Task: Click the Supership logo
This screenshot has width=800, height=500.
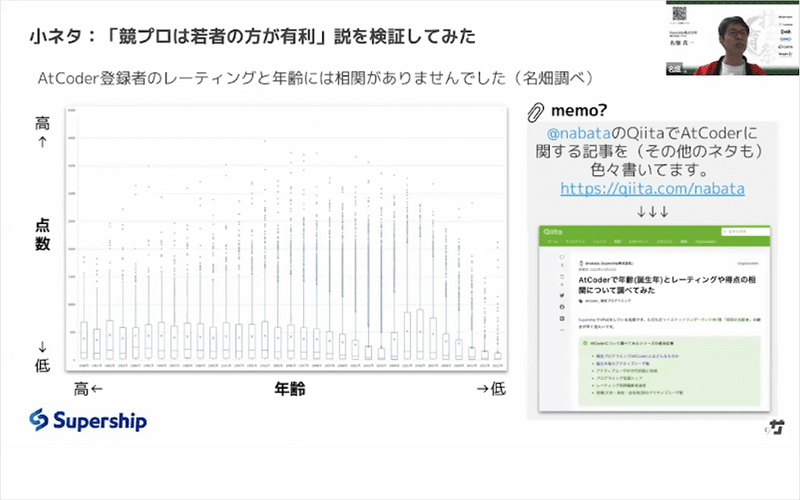Action: (x=88, y=420)
